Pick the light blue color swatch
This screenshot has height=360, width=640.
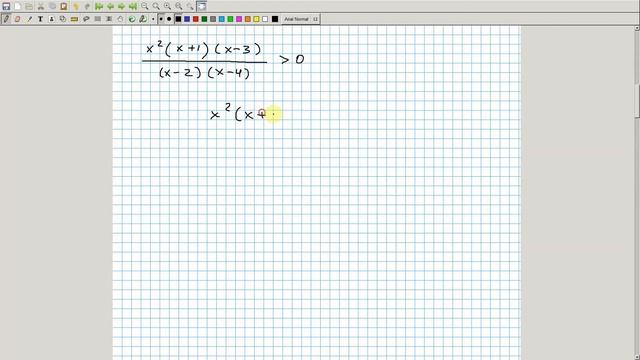(x=222, y=19)
